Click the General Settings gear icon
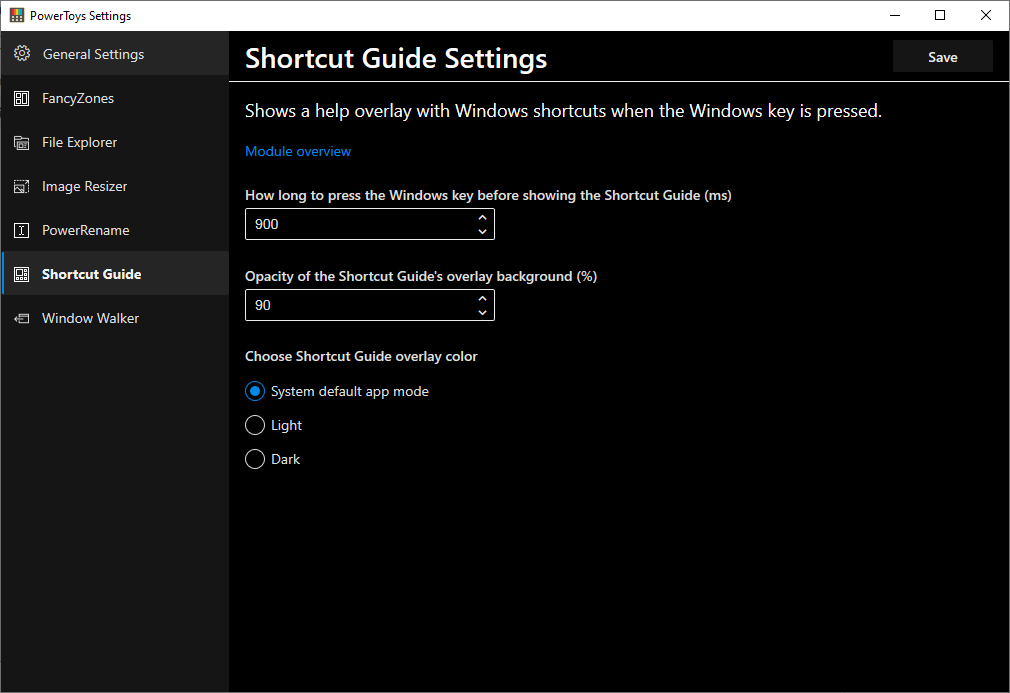This screenshot has height=693, width=1010. click(x=22, y=54)
